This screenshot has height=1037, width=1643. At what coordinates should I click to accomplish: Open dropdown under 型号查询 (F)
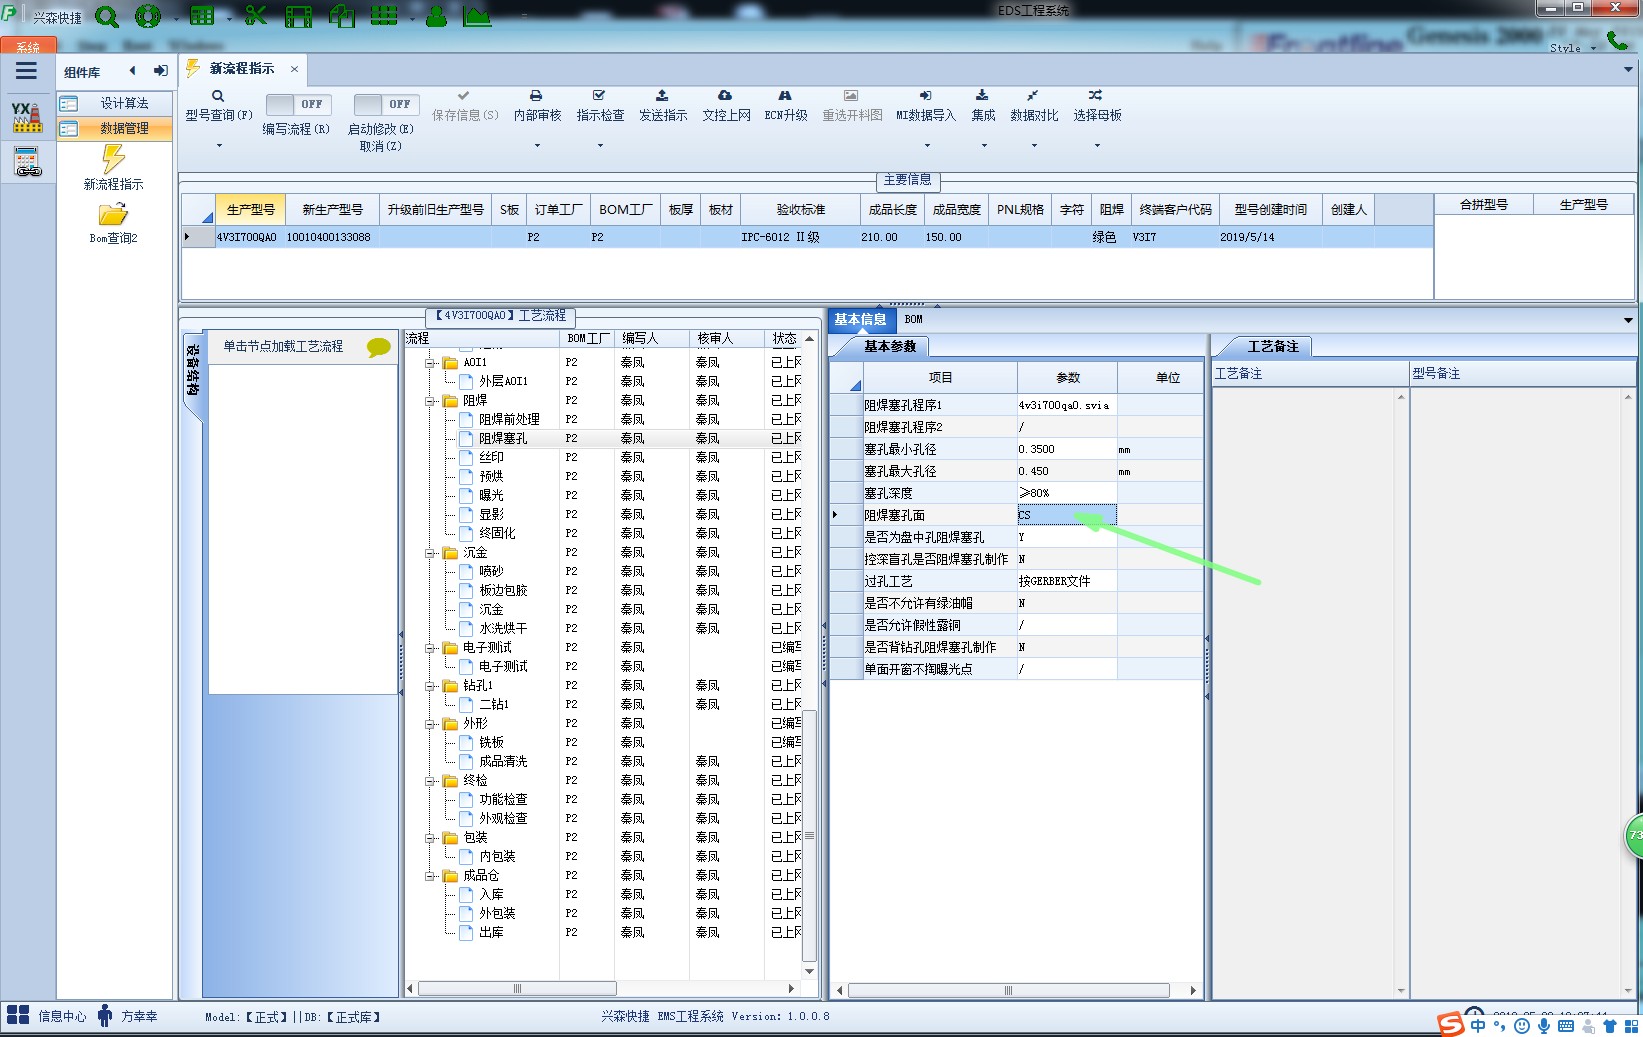[x=219, y=146]
